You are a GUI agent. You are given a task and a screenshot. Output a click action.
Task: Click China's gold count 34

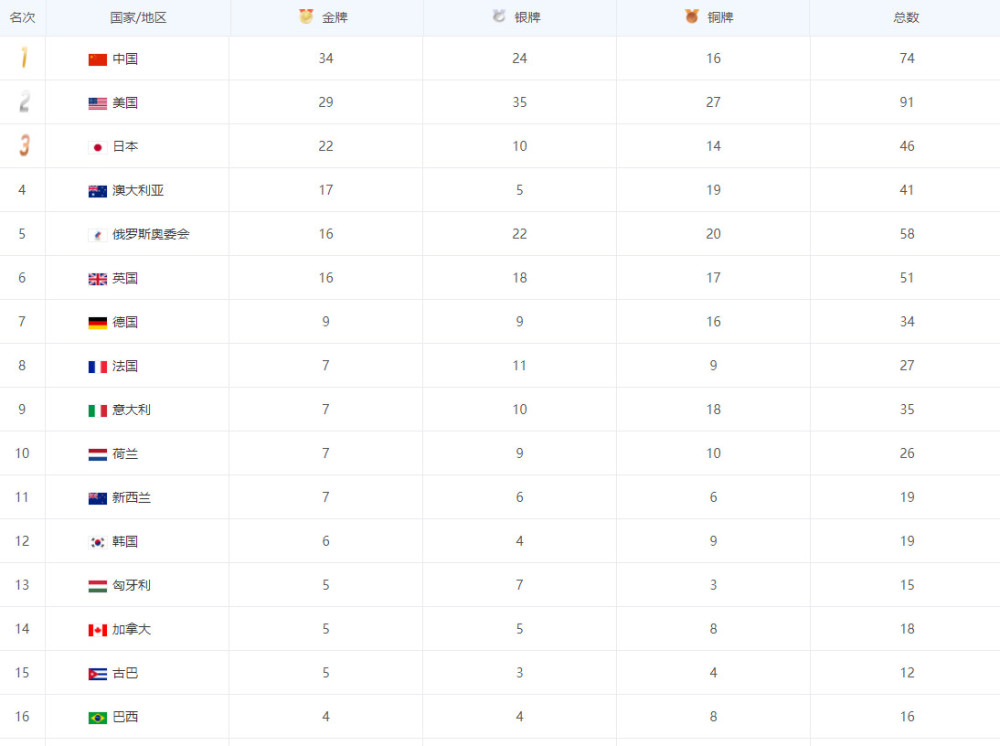tap(326, 58)
